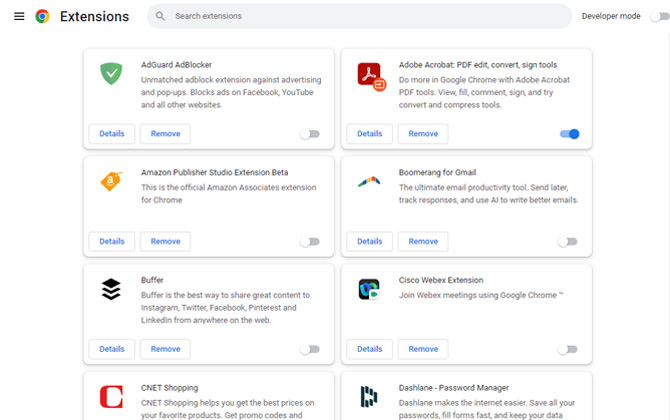The width and height of the screenshot is (670, 420).
Task: Remove Boomerang for Gmail
Action: click(423, 241)
